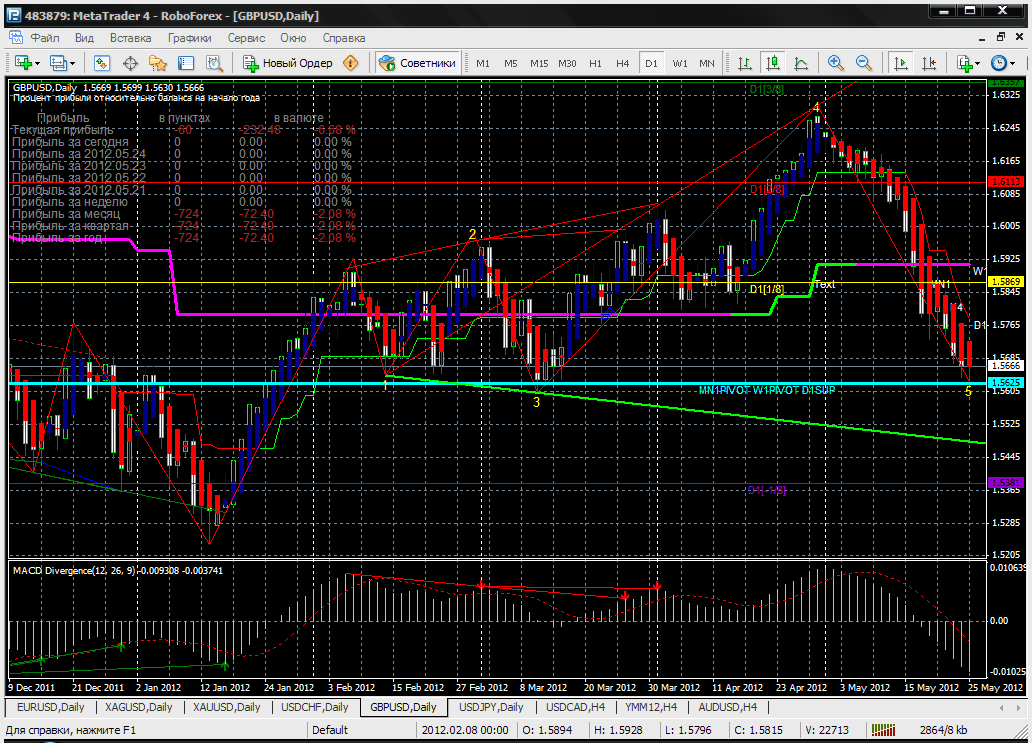The height and width of the screenshot is (743, 1032).
Task: Select the M5 timeframe
Action: coord(511,63)
